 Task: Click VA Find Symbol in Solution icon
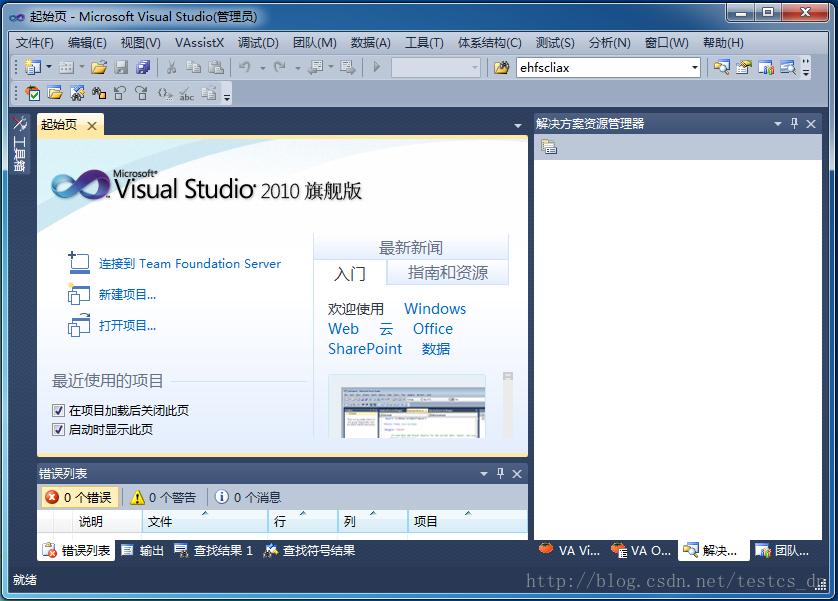pos(77,93)
